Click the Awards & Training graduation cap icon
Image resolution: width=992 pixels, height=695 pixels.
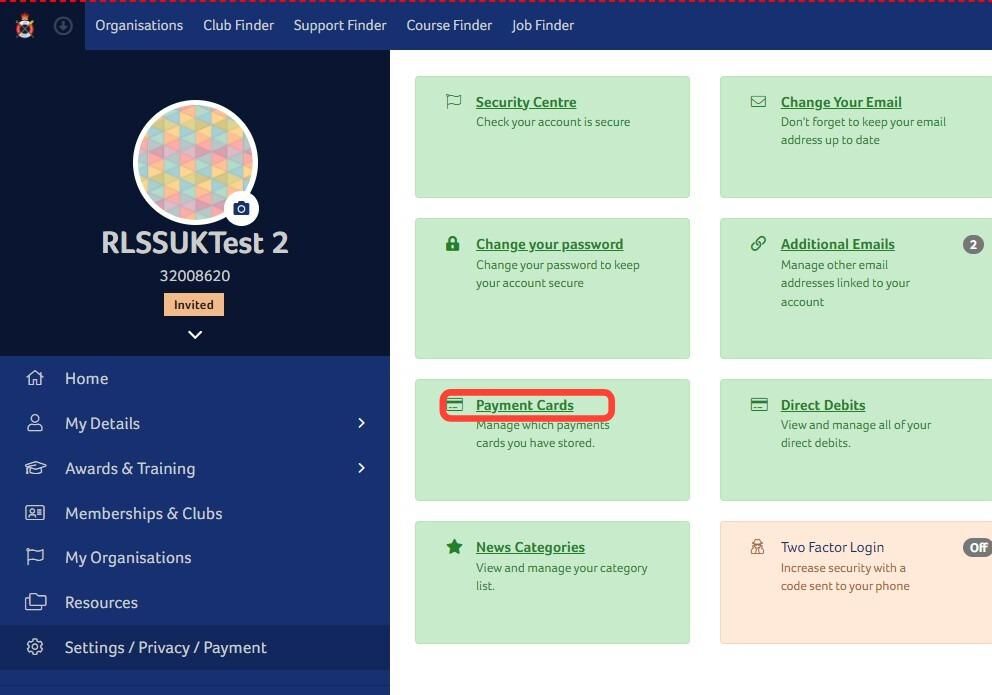35,468
